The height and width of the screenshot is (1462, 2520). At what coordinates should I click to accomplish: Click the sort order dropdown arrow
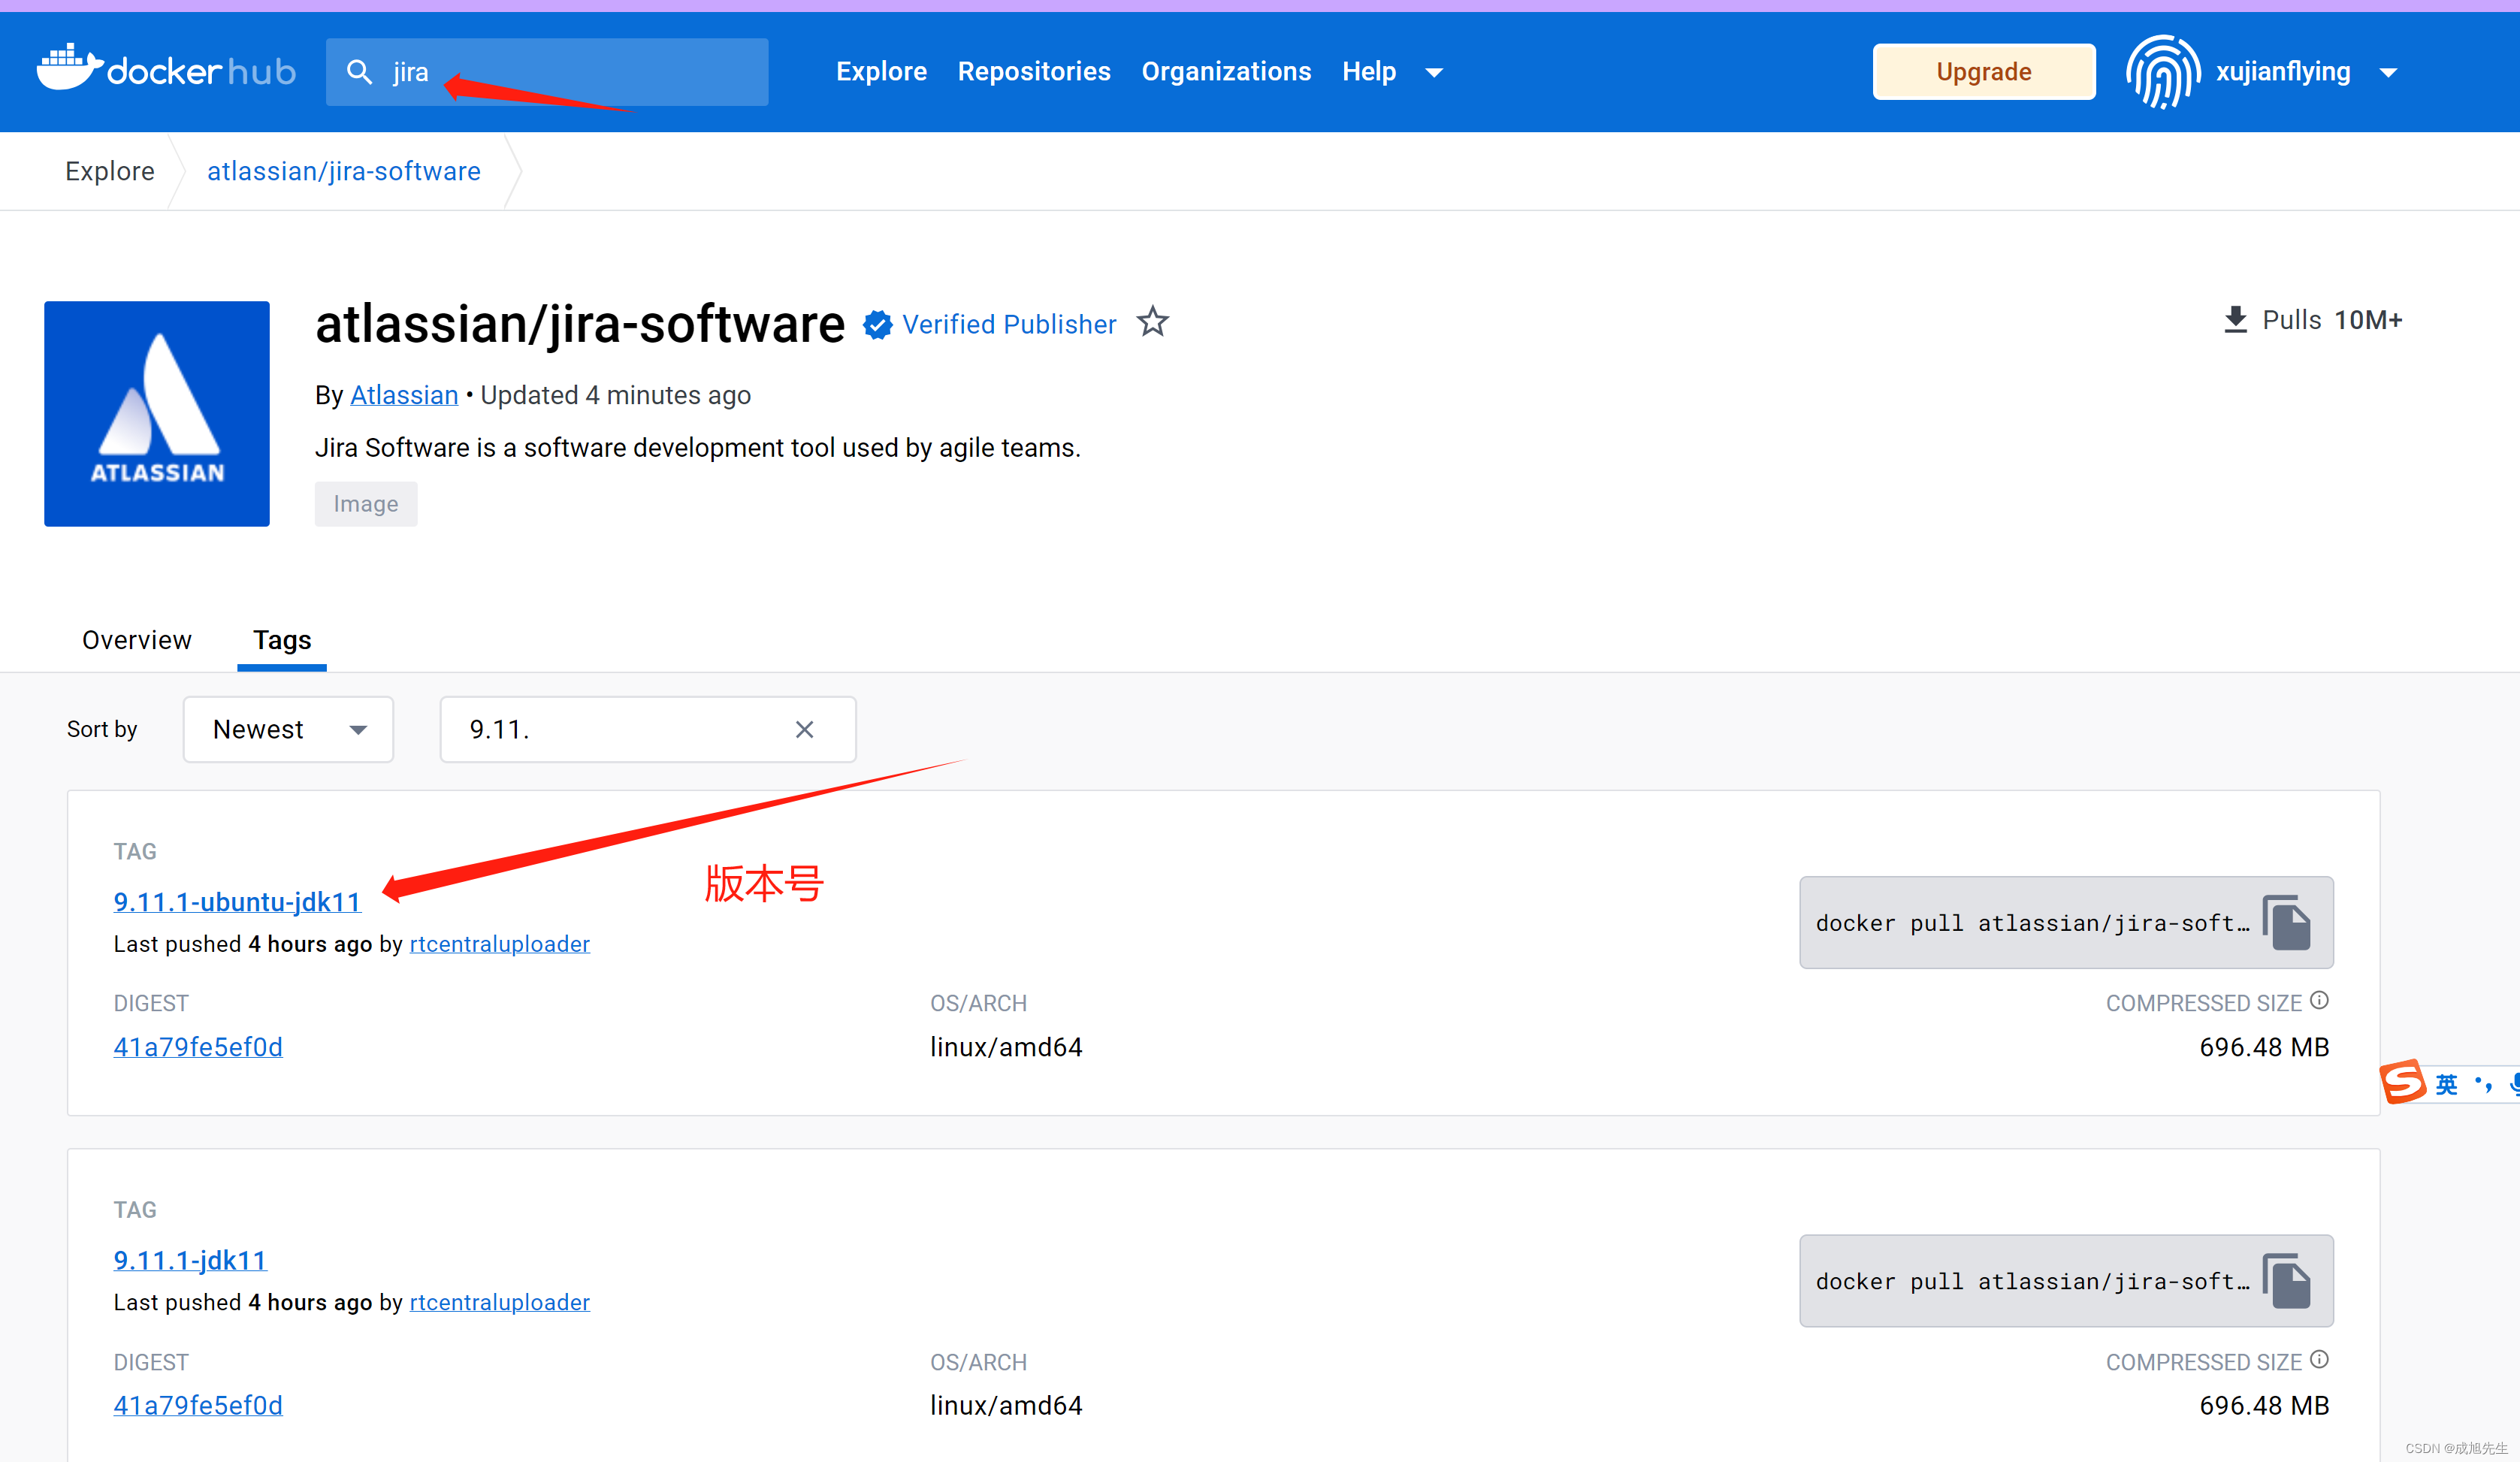pyautogui.click(x=358, y=727)
